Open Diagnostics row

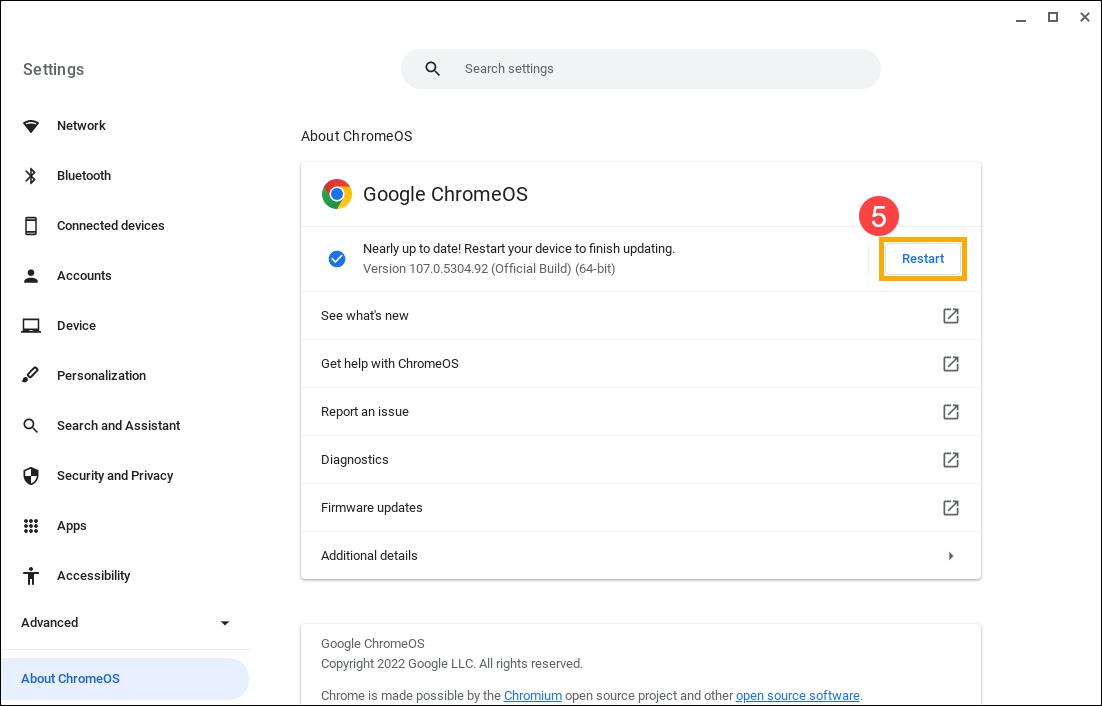coord(640,459)
